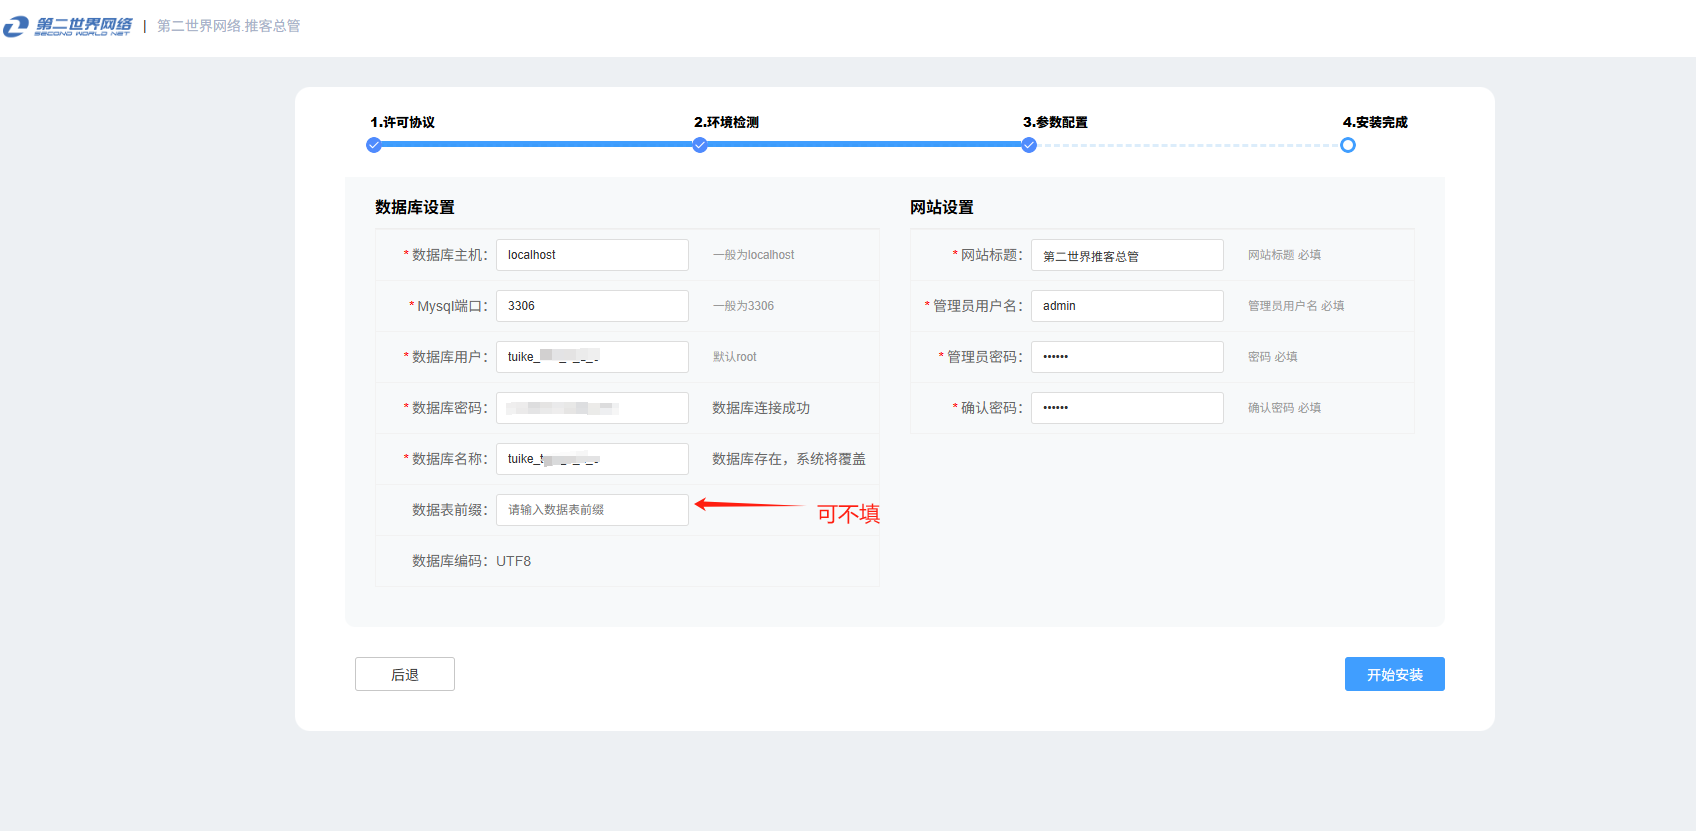Click the 确认密码 password field

click(x=1127, y=408)
